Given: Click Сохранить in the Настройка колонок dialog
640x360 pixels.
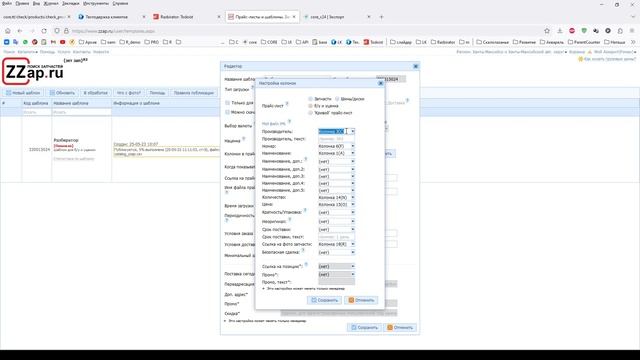Looking at the screenshot, I should pos(324,300).
